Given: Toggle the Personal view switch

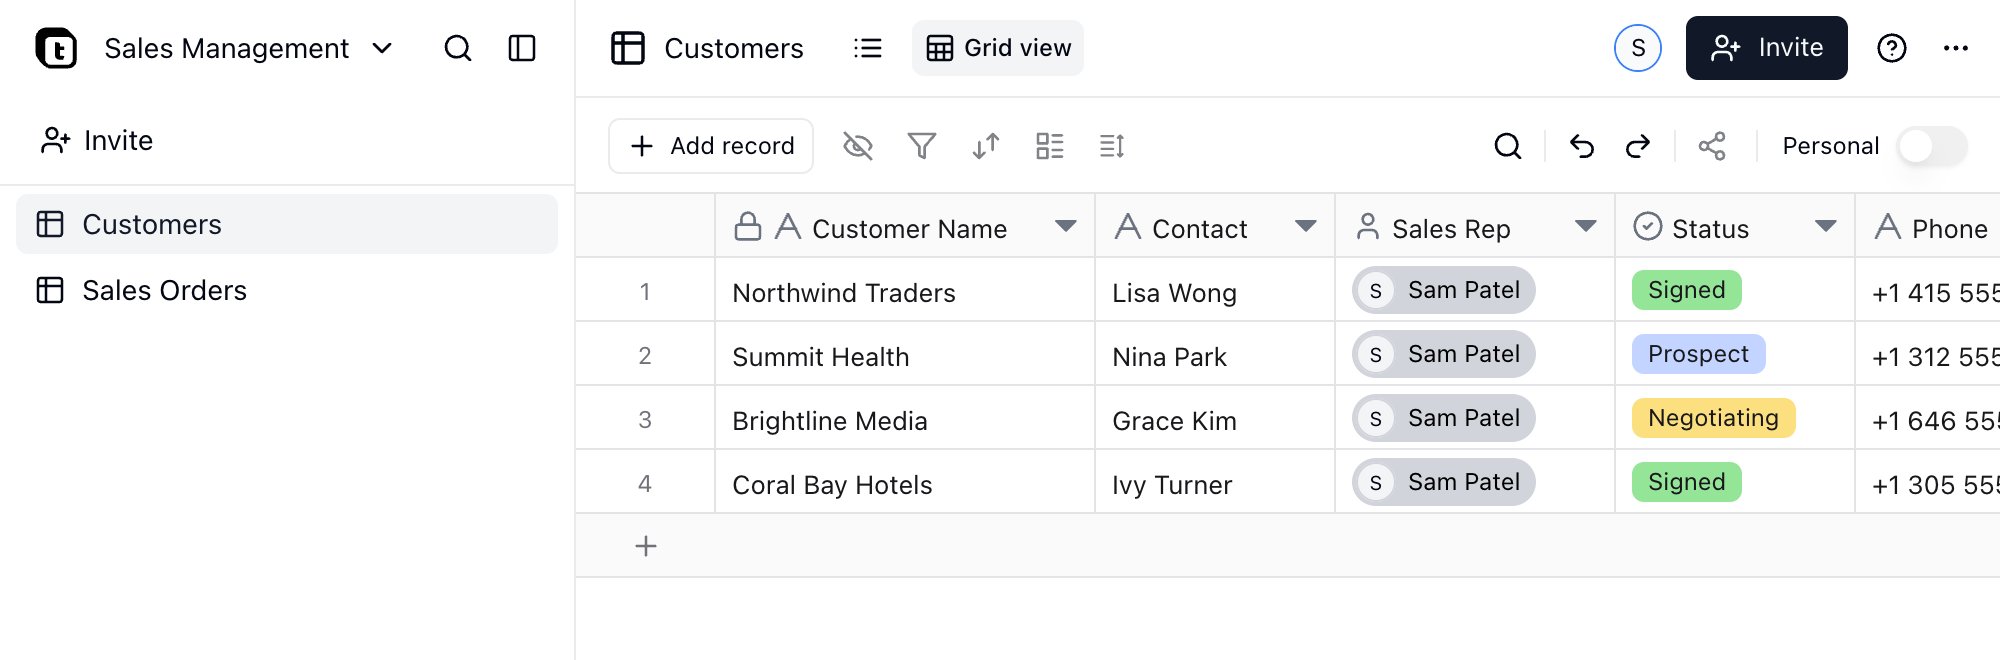Looking at the screenshot, I should 1932,146.
